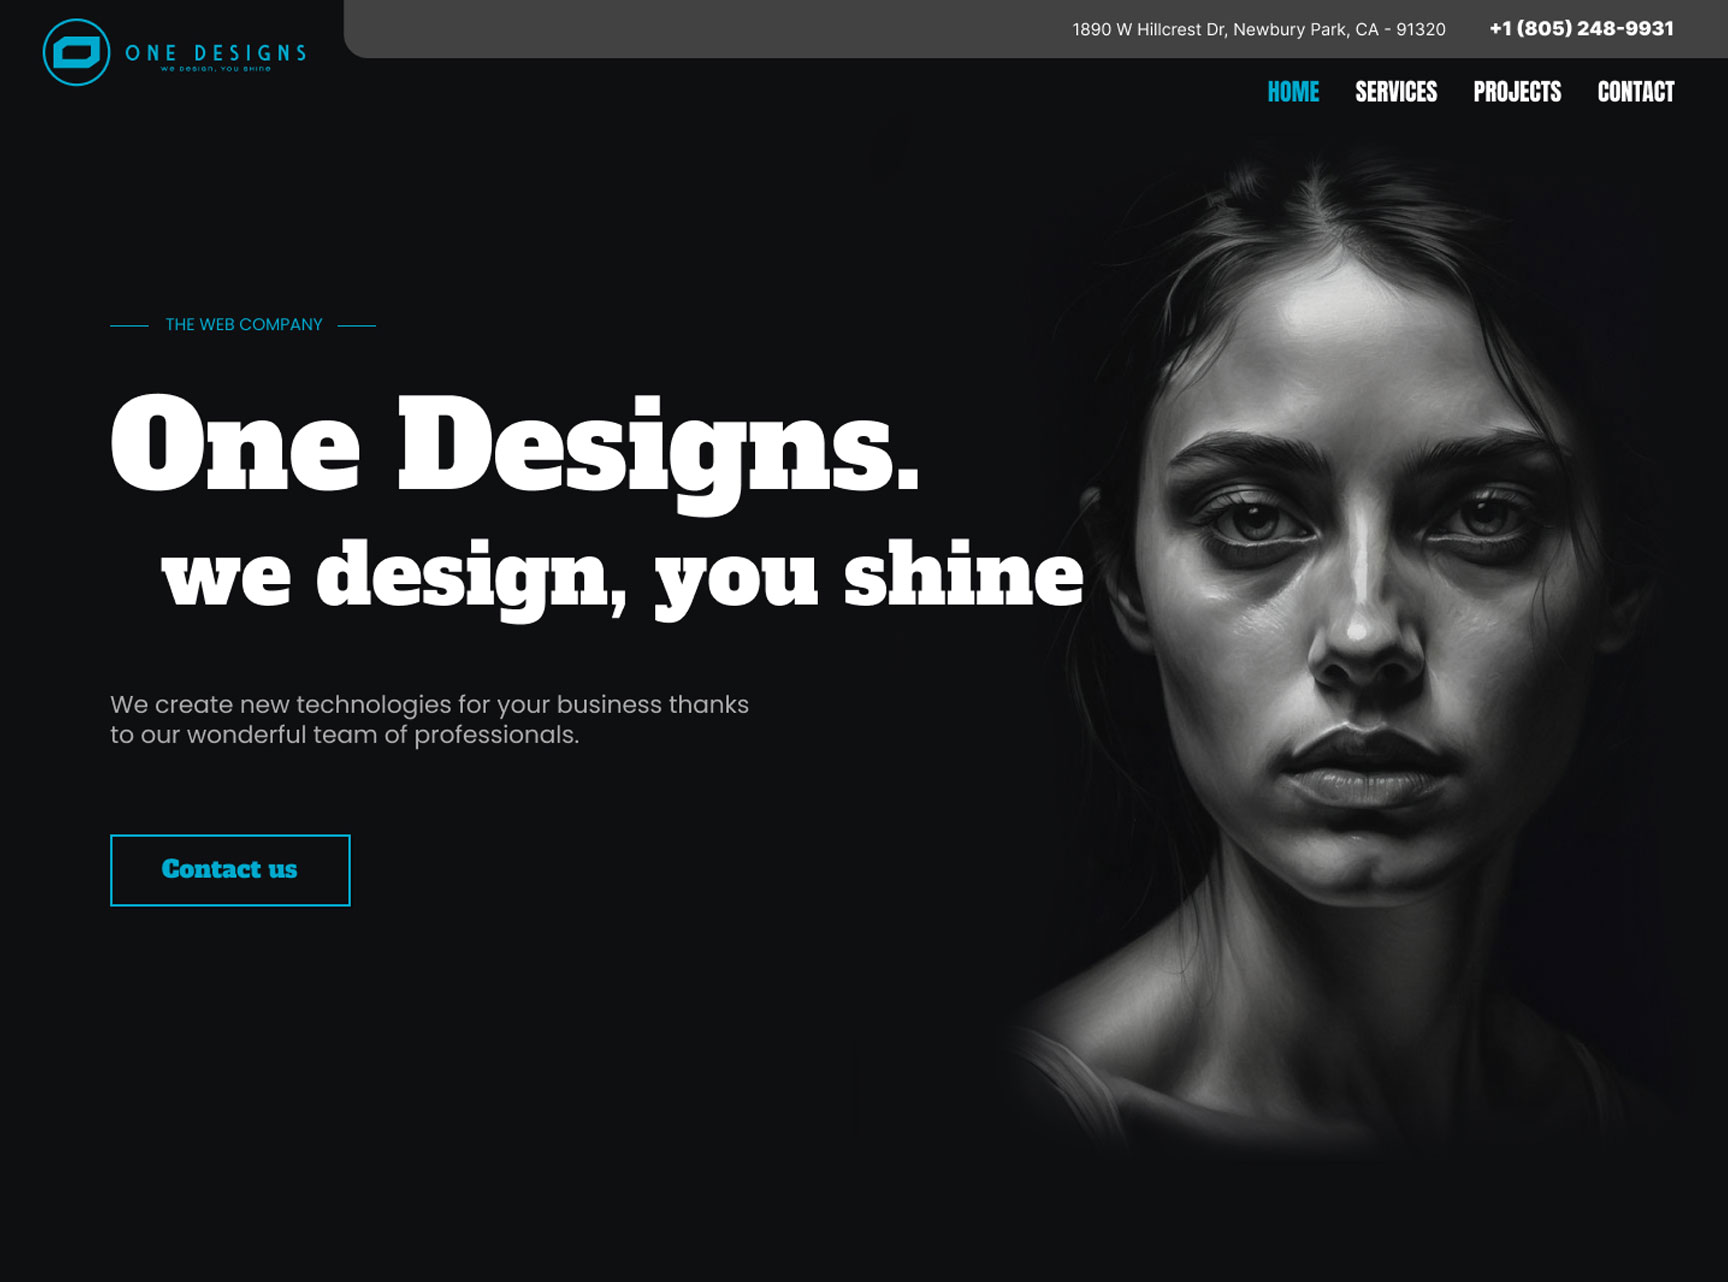Go to the SERVICES menu item
The image size is (1728, 1282).
pos(1396,92)
